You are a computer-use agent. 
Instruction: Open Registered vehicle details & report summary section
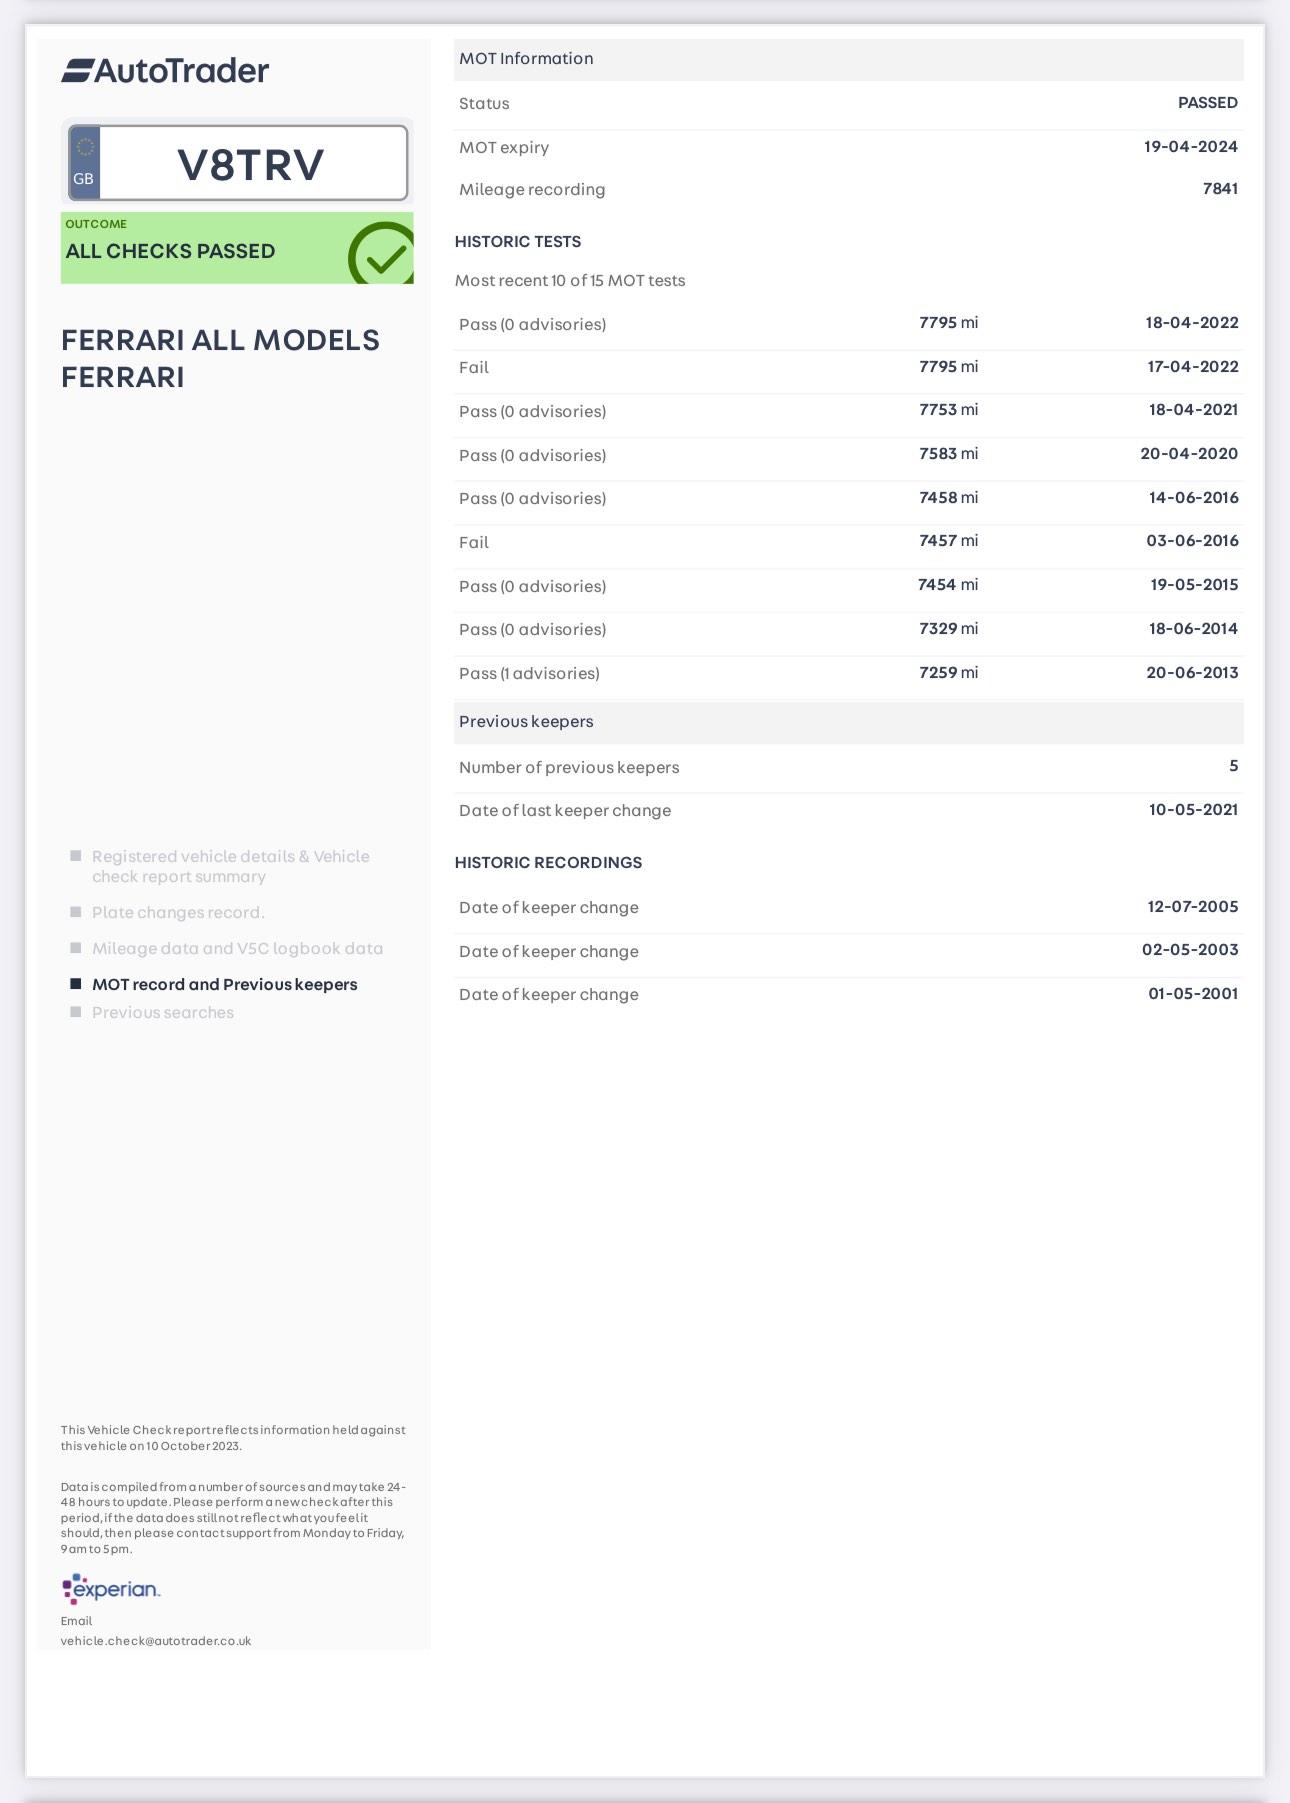tap(230, 866)
